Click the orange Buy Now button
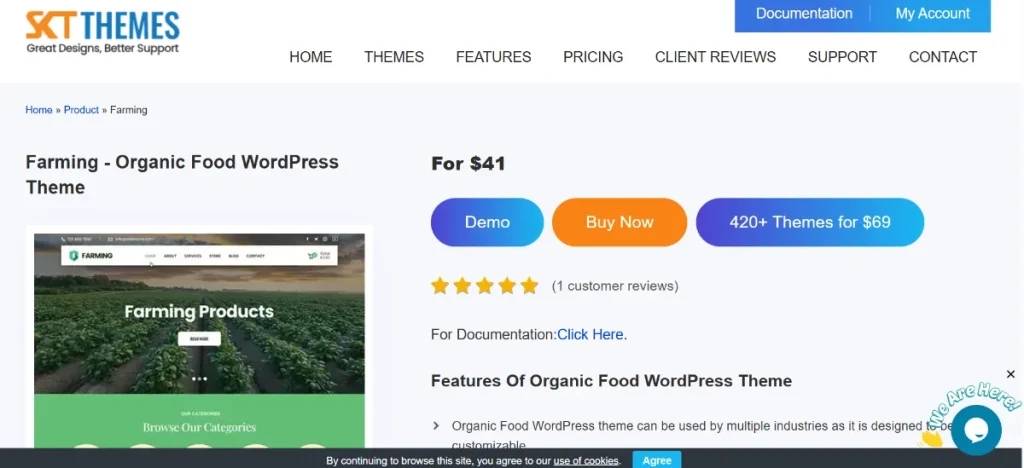The width and height of the screenshot is (1024, 468). (619, 222)
